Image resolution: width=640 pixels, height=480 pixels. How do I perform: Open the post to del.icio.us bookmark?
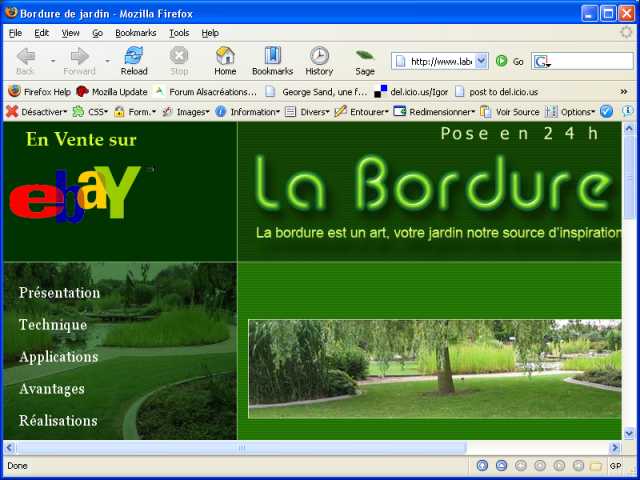coord(497,92)
